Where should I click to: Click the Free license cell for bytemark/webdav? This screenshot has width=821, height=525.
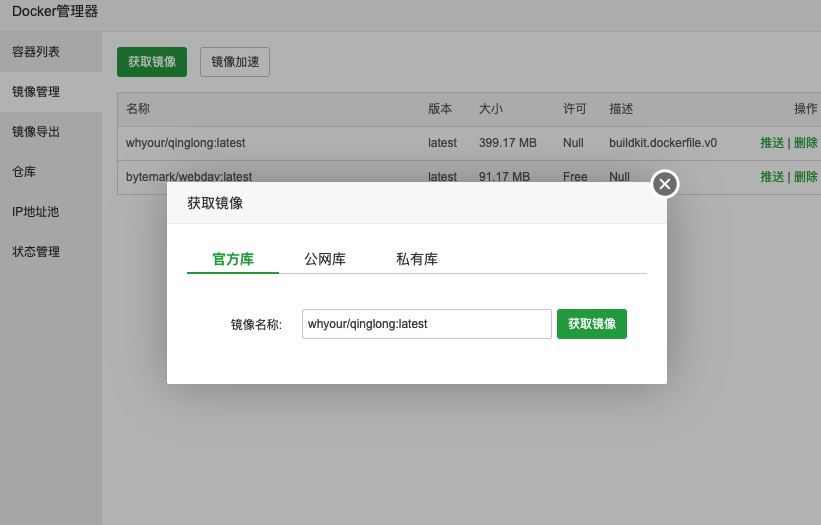pos(575,177)
